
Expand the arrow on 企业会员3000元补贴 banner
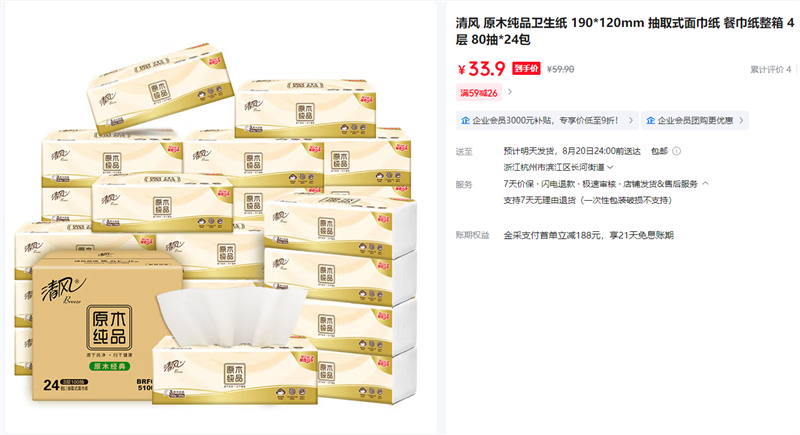click(631, 120)
